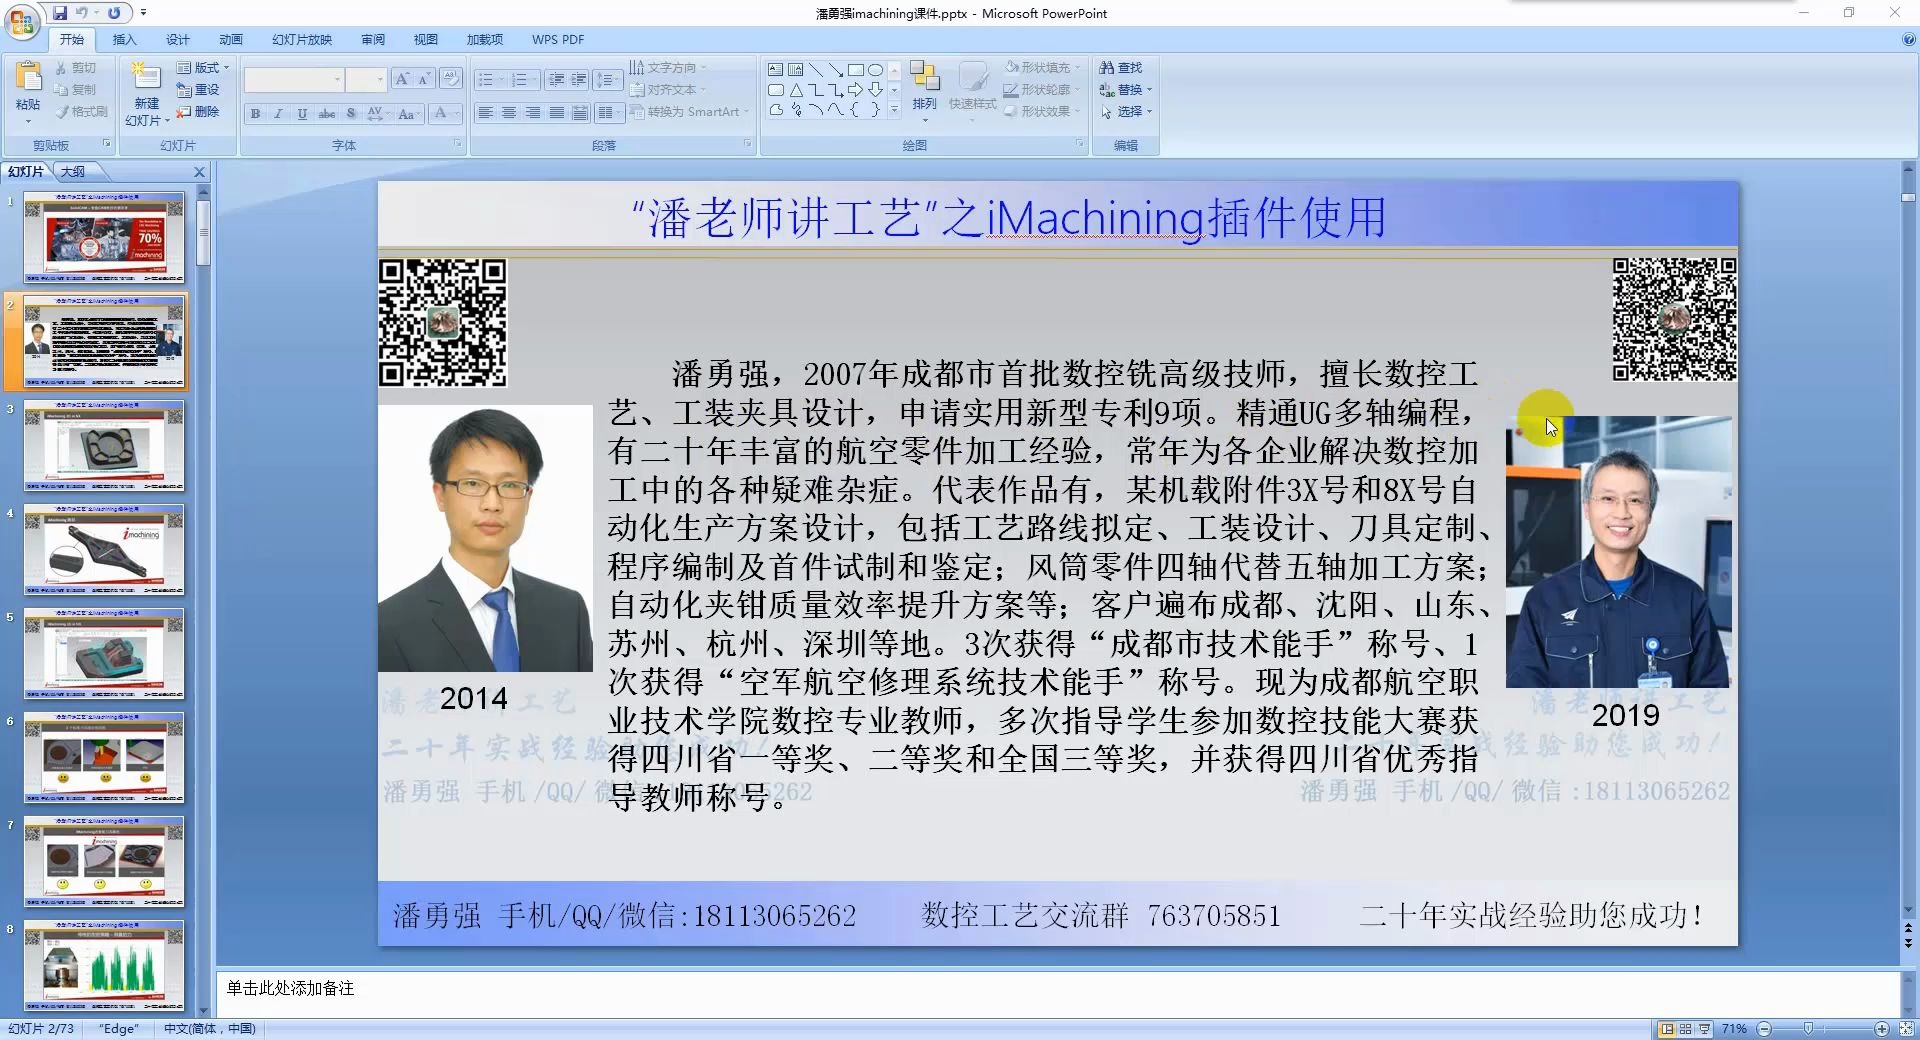Open the 插入 ribbon tab
This screenshot has height=1040, width=1920.
click(124, 40)
